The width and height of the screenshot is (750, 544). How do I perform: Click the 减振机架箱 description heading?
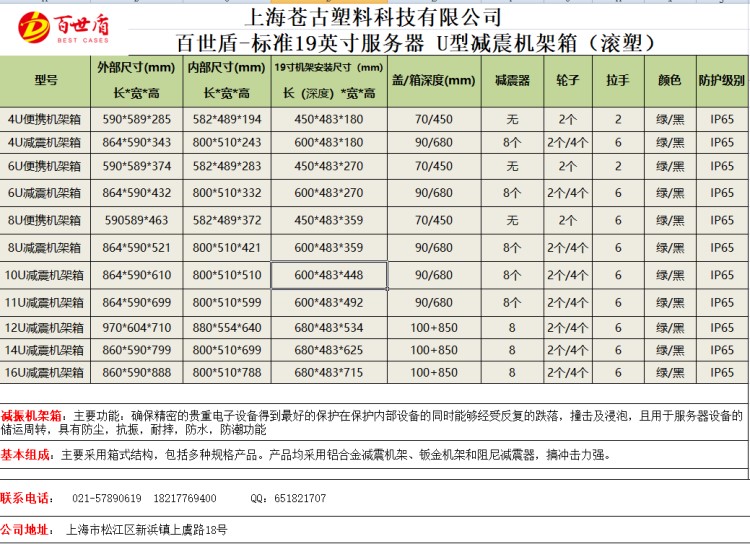pos(31,414)
